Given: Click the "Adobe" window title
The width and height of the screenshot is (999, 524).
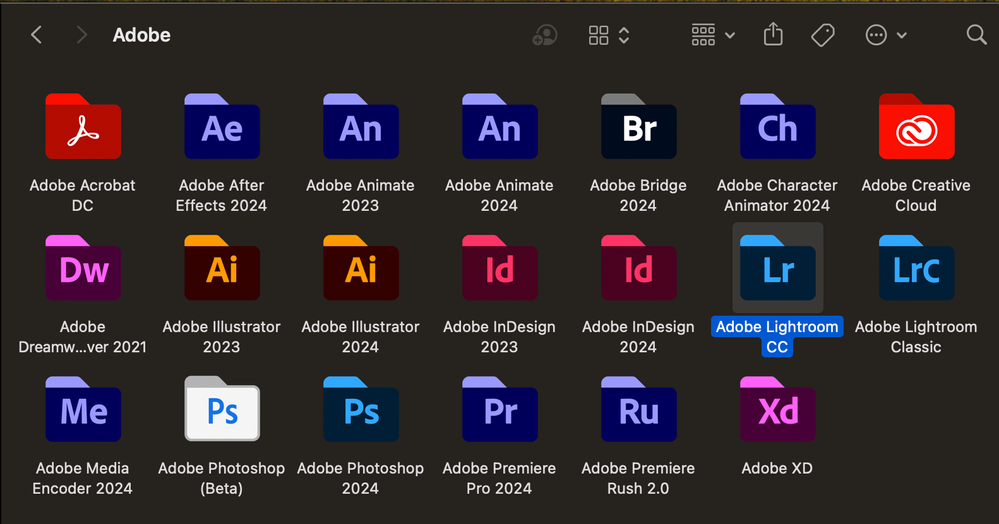Looking at the screenshot, I should 141,35.
